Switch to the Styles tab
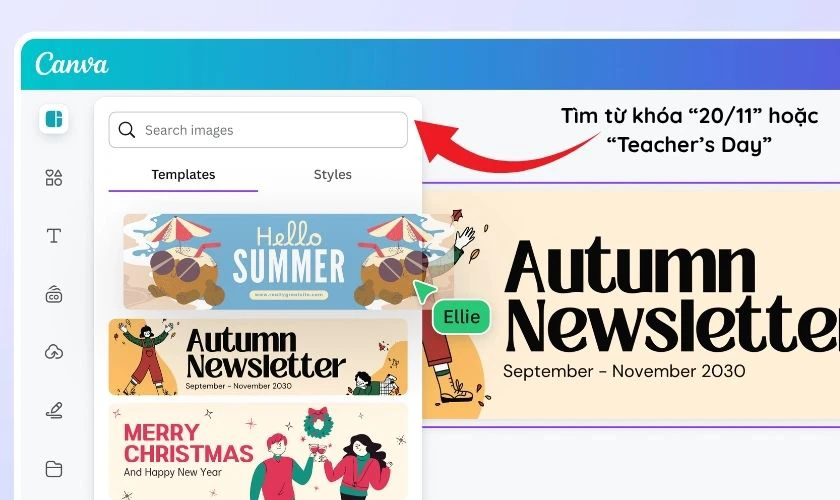The image size is (840, 500). coord(332,175)
